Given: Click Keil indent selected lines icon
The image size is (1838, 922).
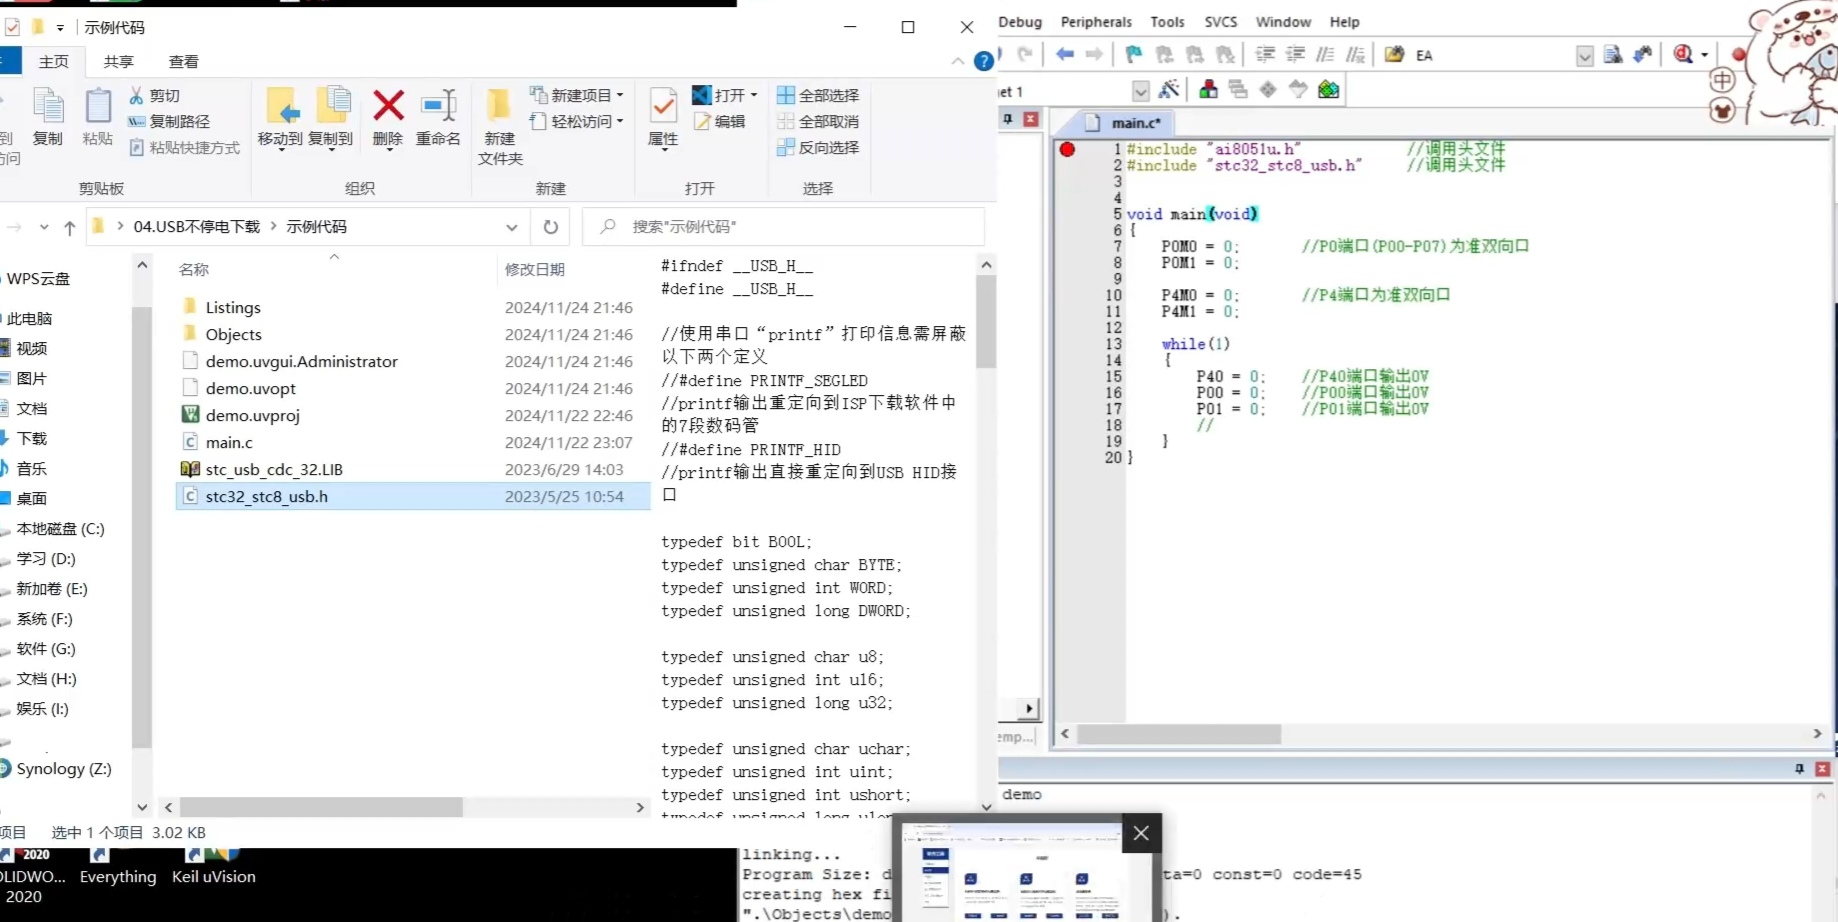Looking at the screenshot, I should pos(1265,54).
